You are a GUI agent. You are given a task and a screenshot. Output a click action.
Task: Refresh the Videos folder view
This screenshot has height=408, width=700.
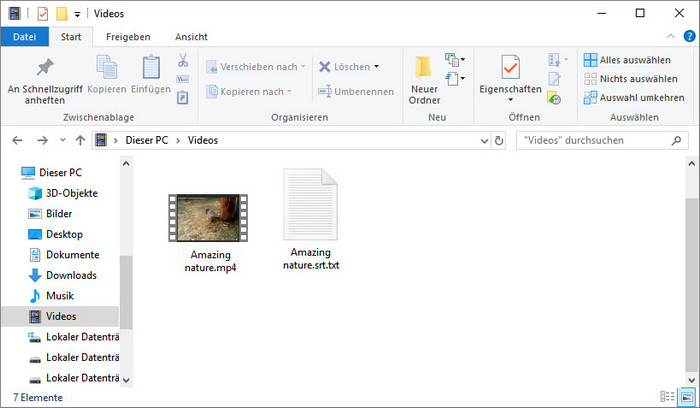pos(499,141)
